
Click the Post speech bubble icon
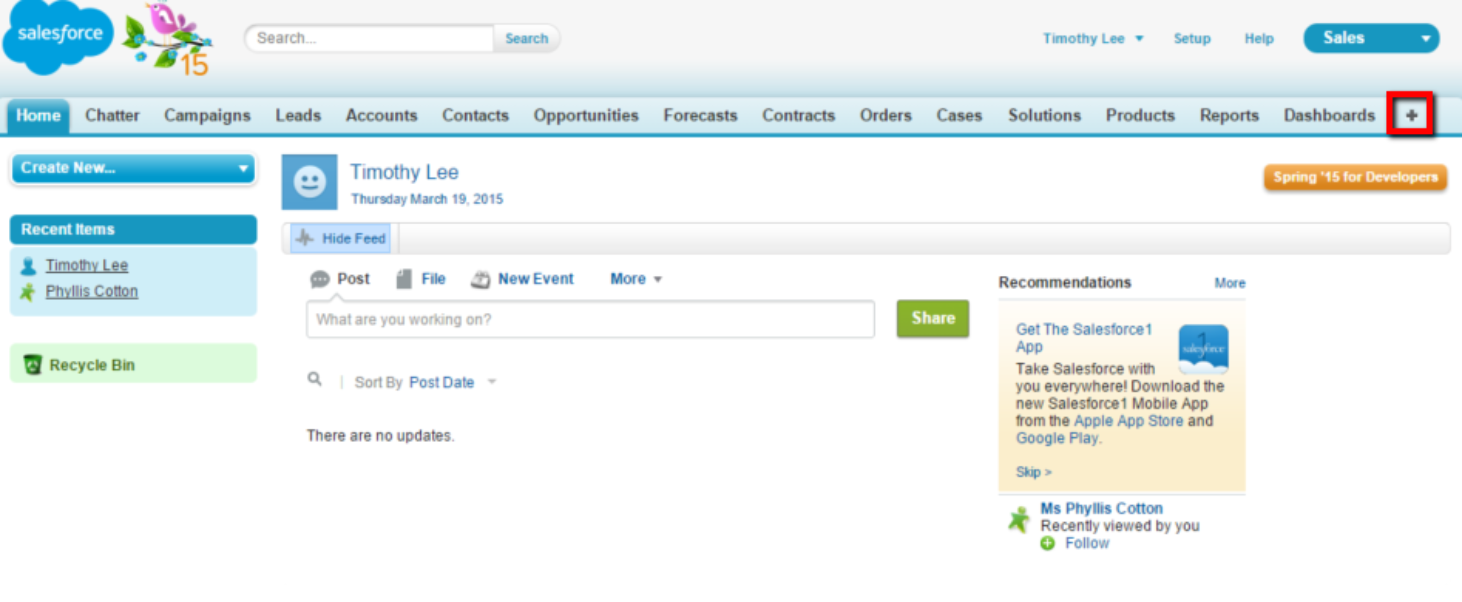point(320,280)
